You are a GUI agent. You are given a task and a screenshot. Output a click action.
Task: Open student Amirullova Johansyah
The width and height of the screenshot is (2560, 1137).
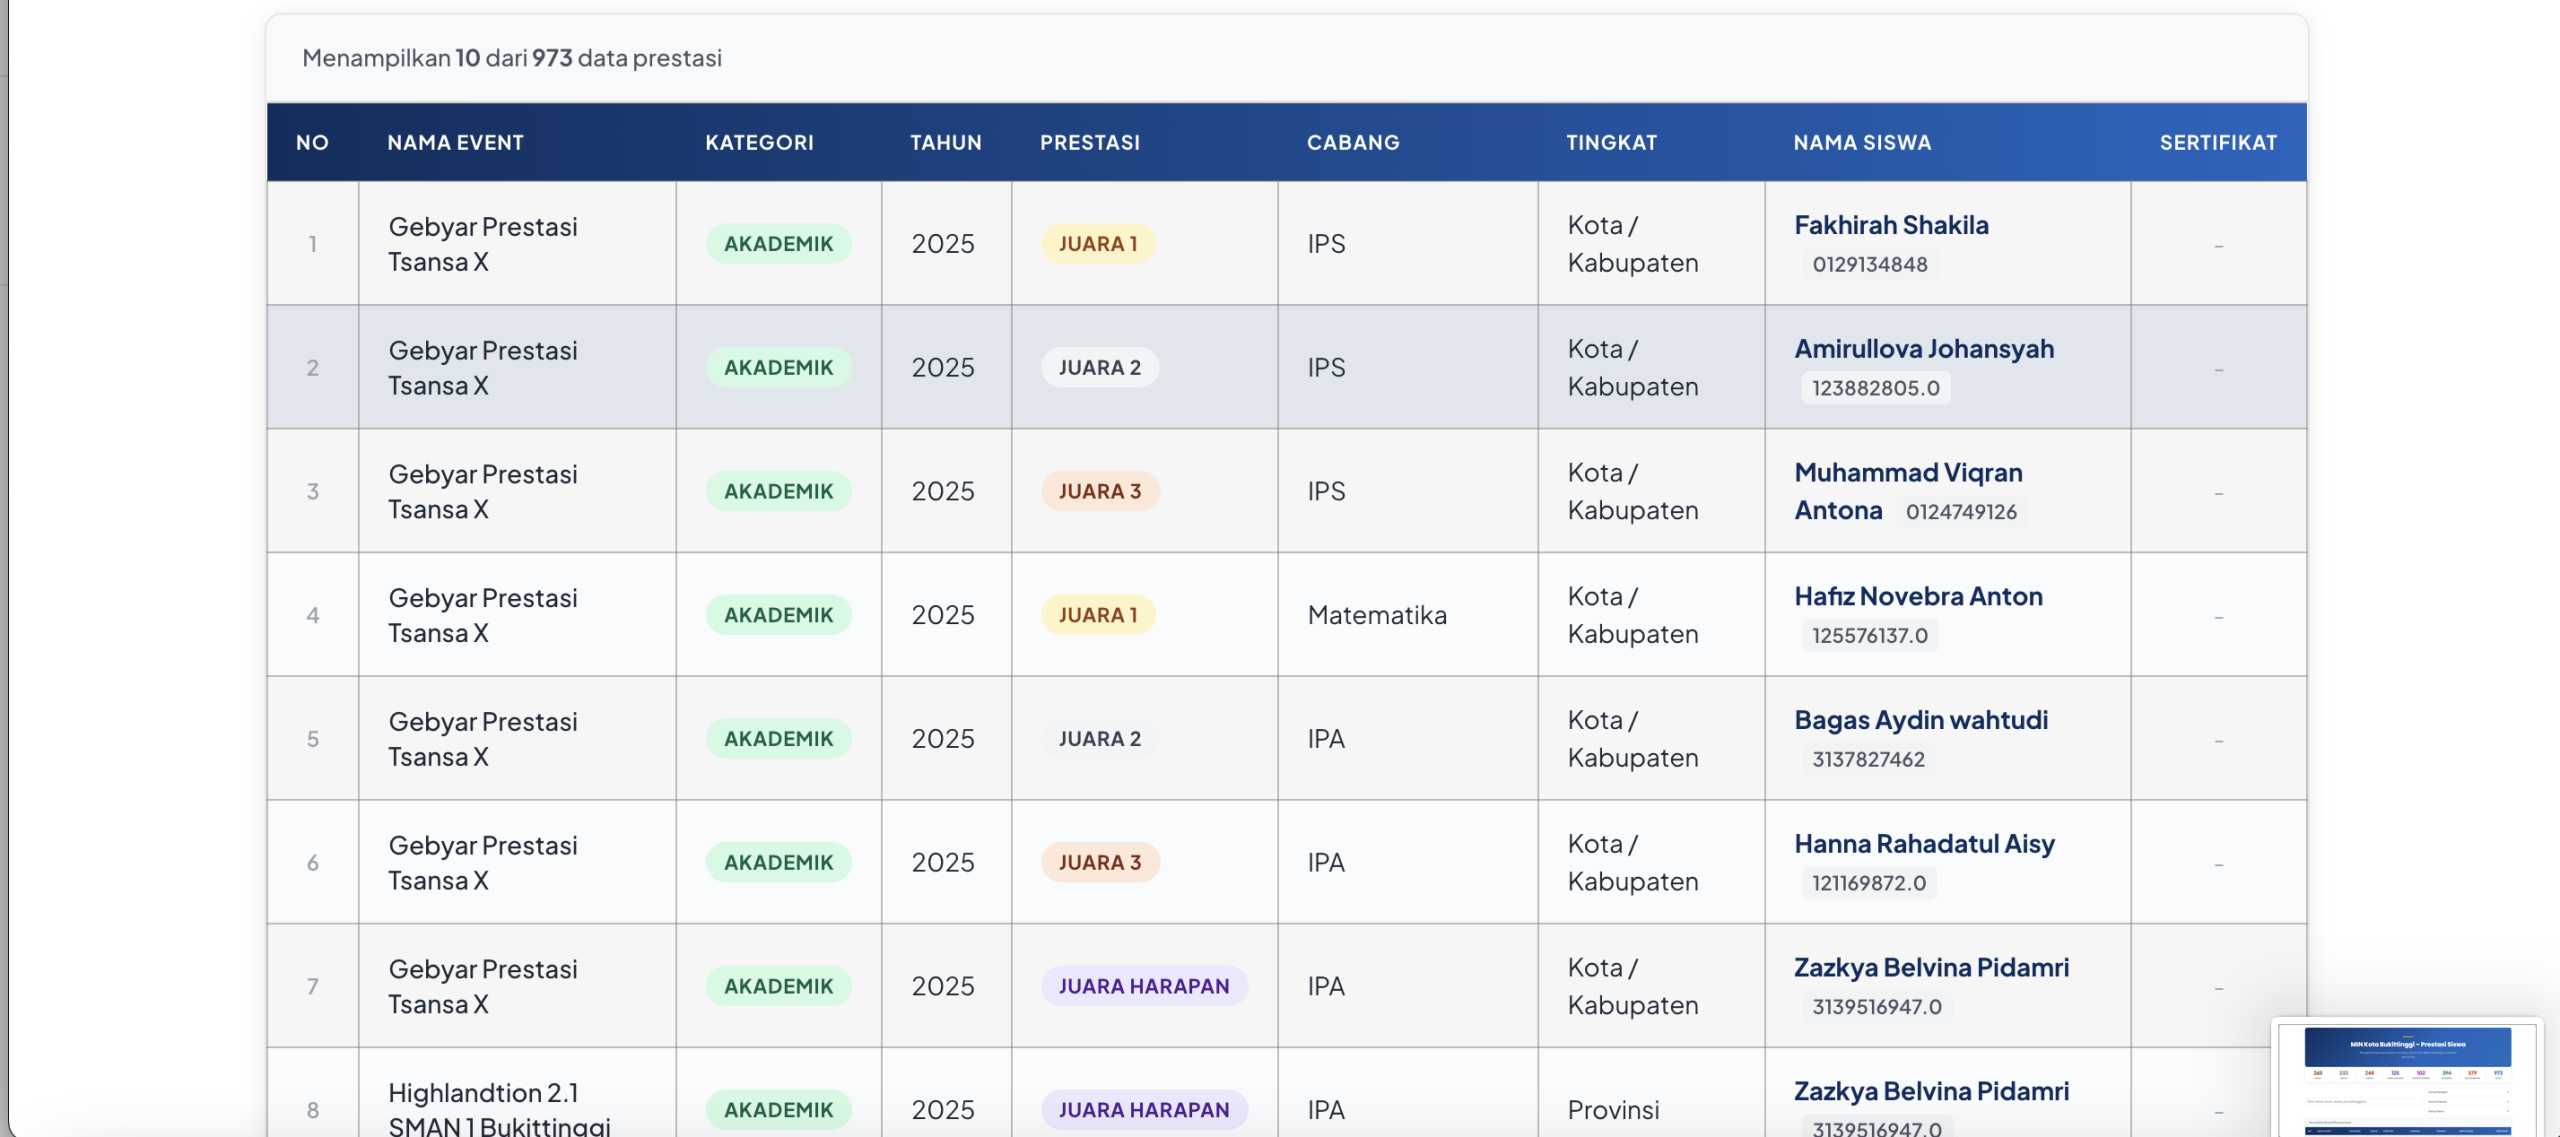click(1924, 349)
